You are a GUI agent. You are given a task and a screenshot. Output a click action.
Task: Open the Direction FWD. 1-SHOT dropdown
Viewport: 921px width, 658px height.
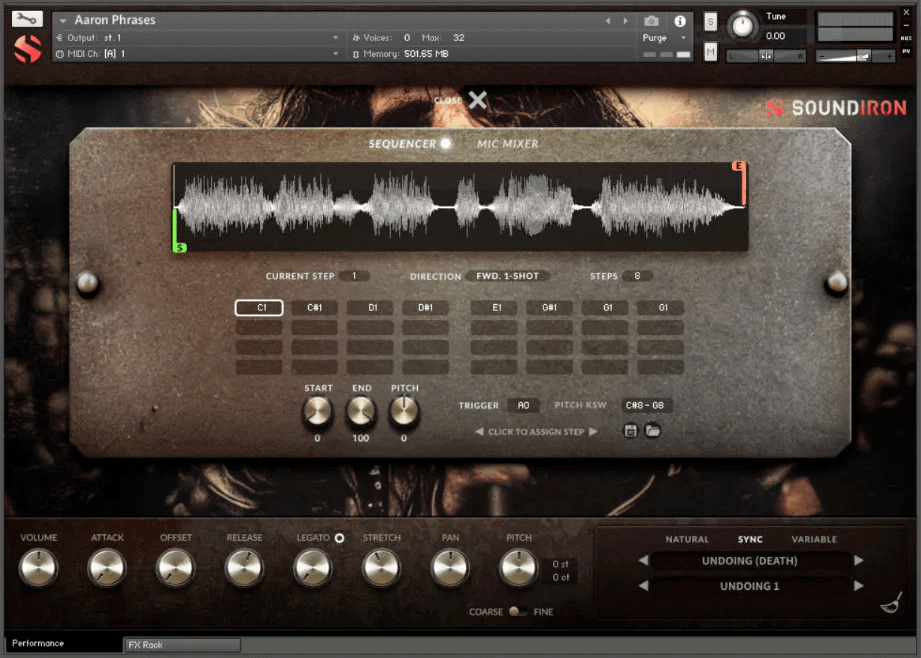pos(507,276)
